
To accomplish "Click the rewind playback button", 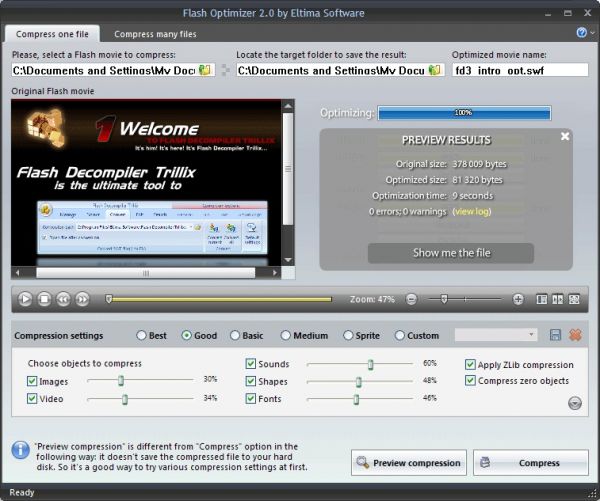I will pos(63,299).
